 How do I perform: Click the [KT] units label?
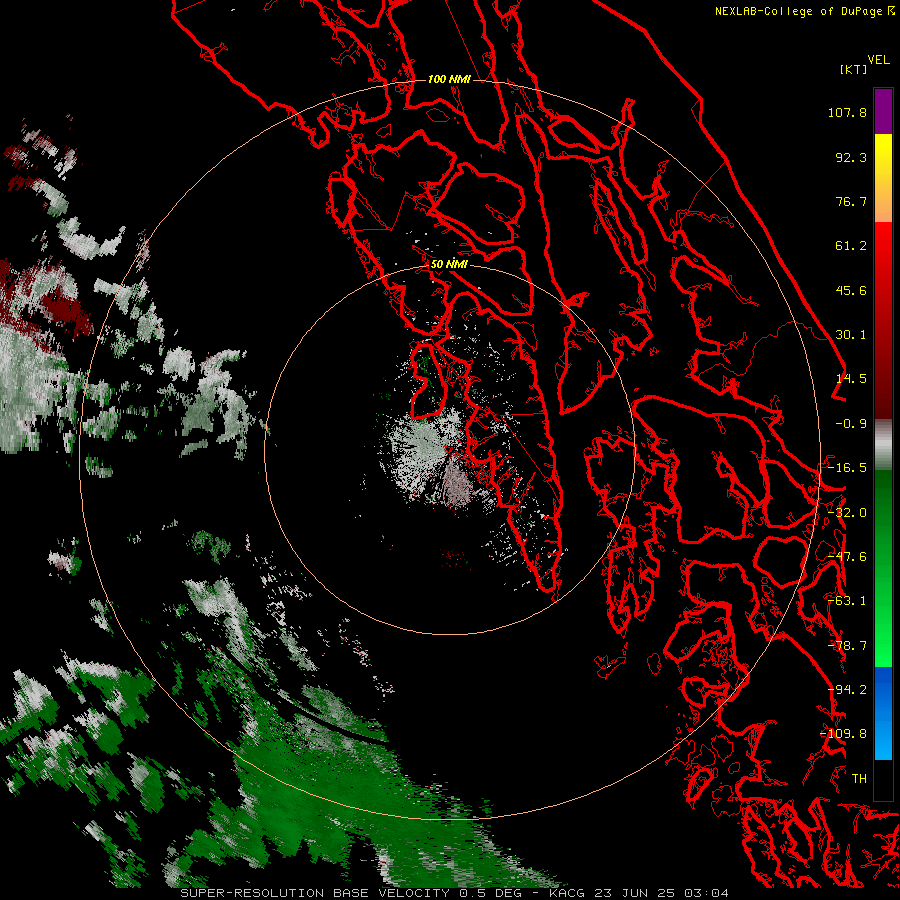point(853,69)
